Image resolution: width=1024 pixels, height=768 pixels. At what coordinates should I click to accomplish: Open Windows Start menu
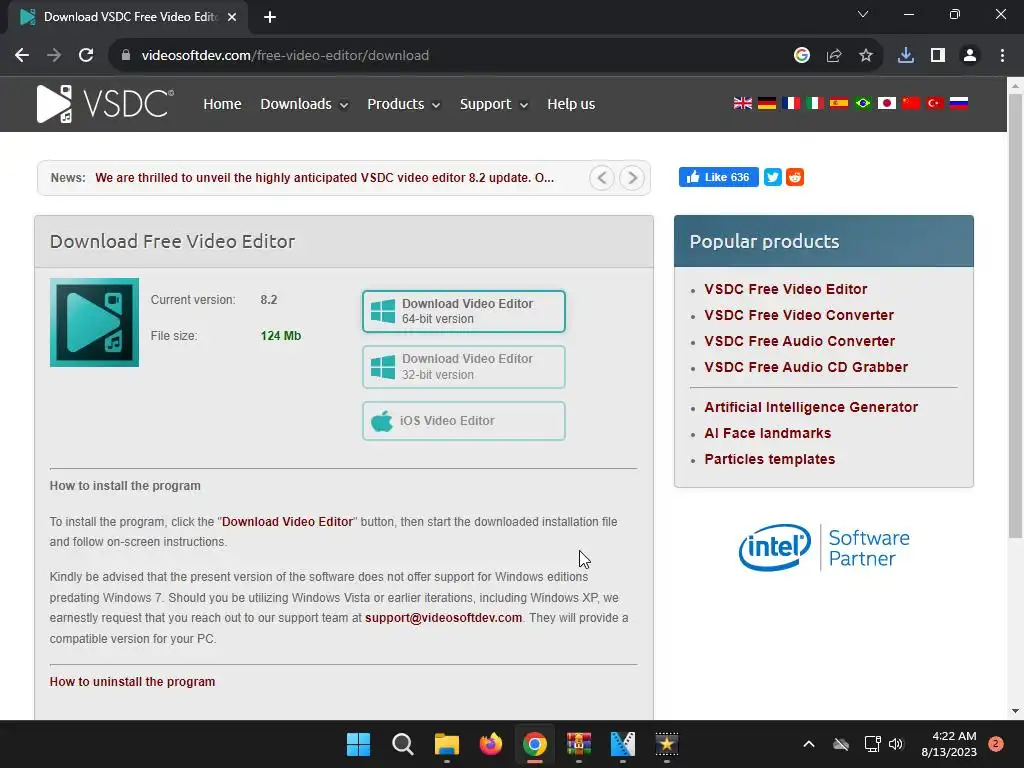pyautogui.click(x=359, y=744)
